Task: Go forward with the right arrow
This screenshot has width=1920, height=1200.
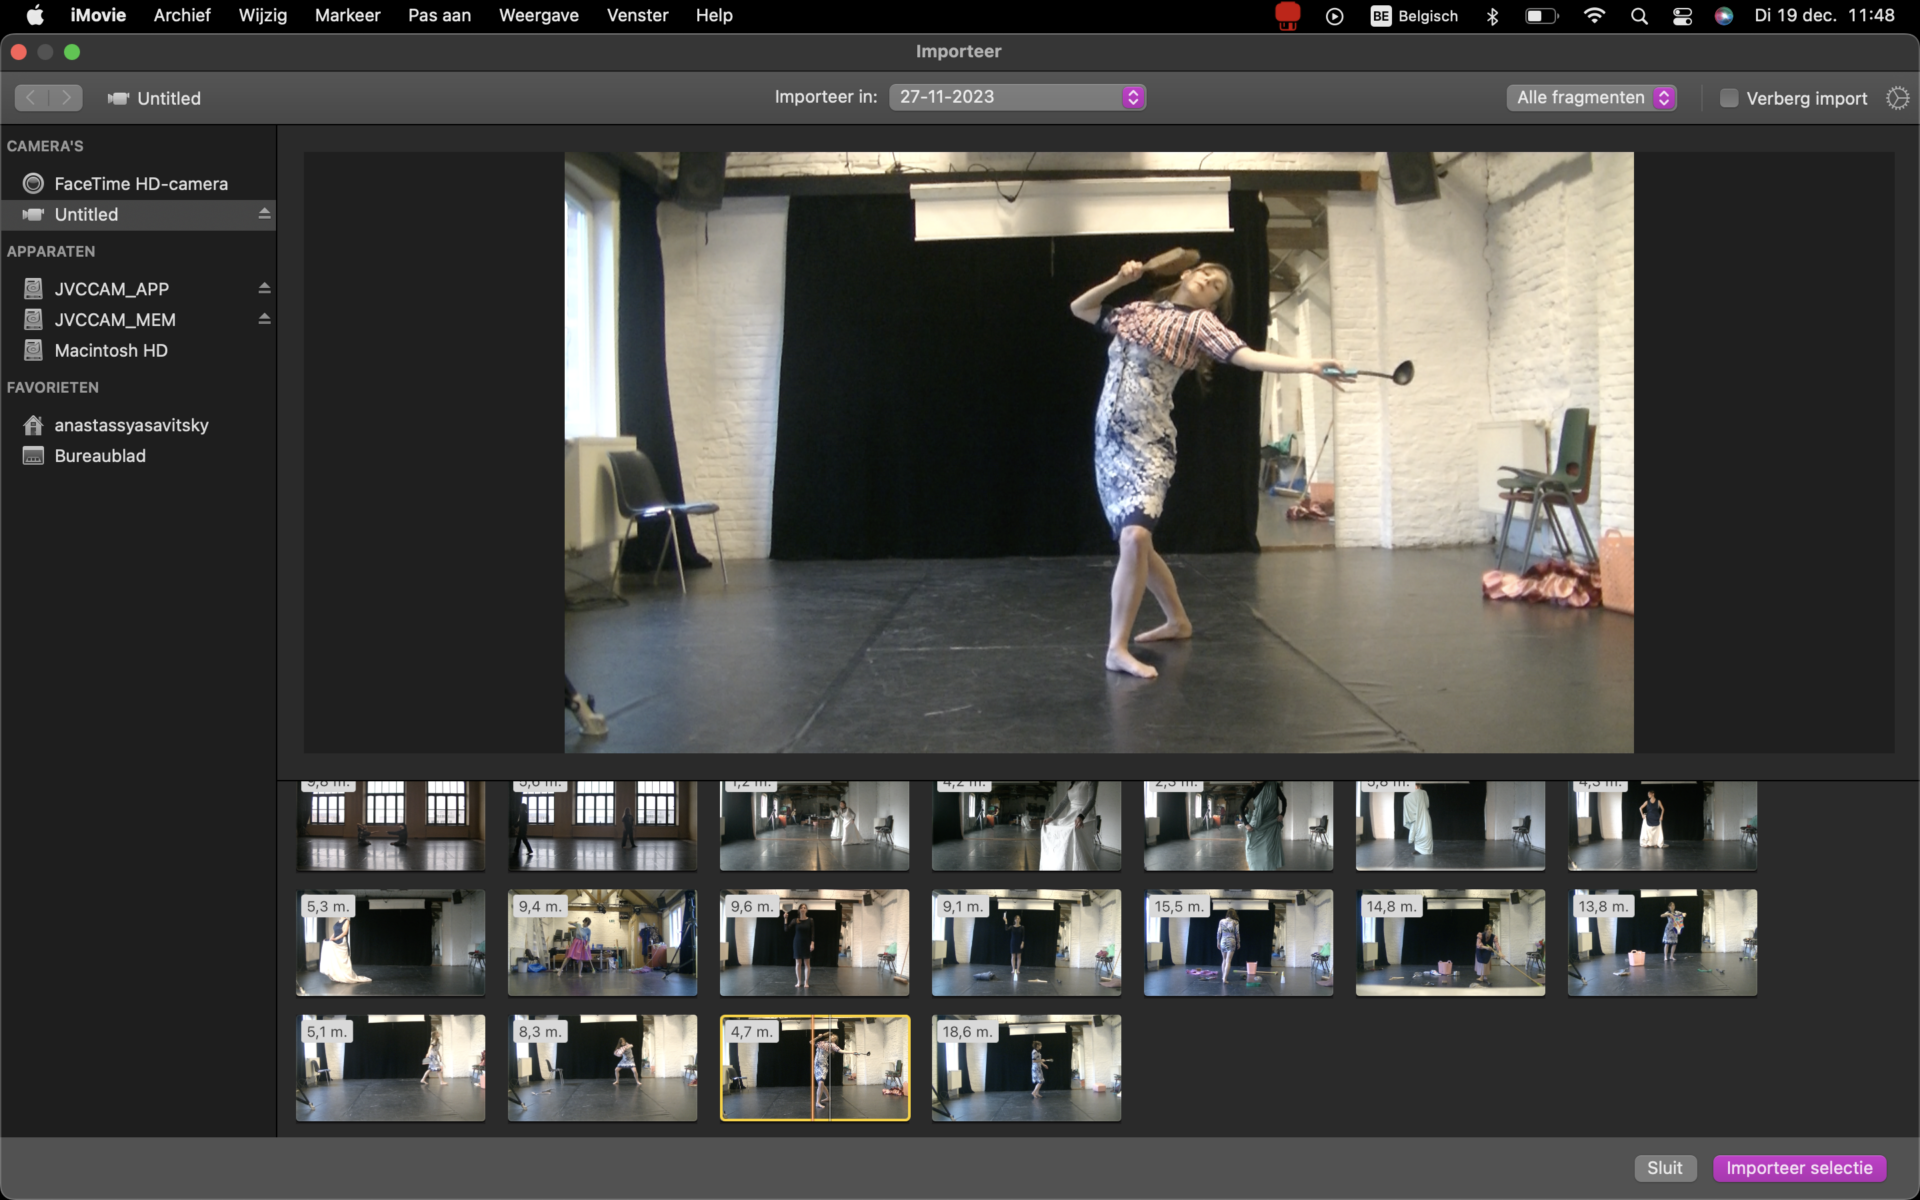Action: click(x=66, y=98)
